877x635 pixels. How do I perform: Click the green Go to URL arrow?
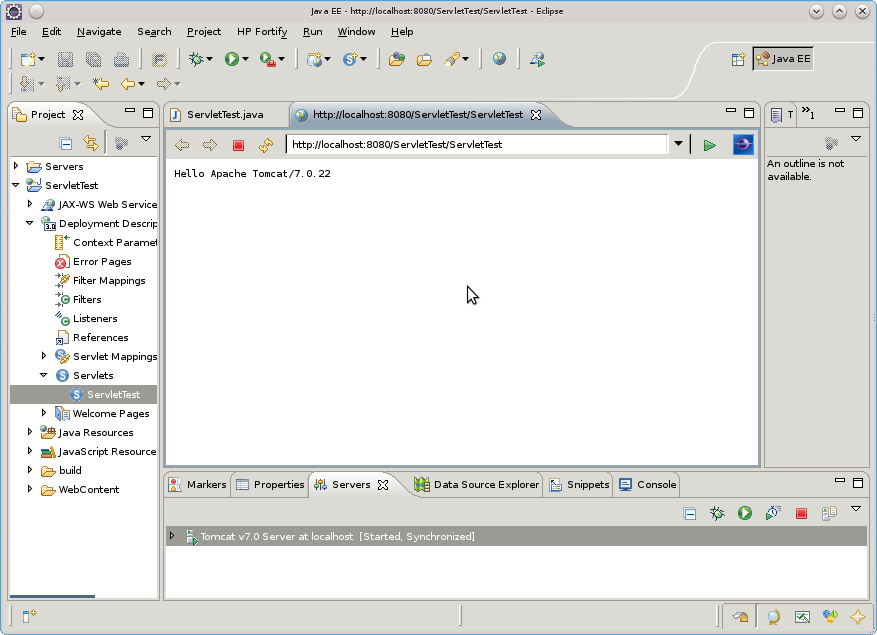[710, 145]
